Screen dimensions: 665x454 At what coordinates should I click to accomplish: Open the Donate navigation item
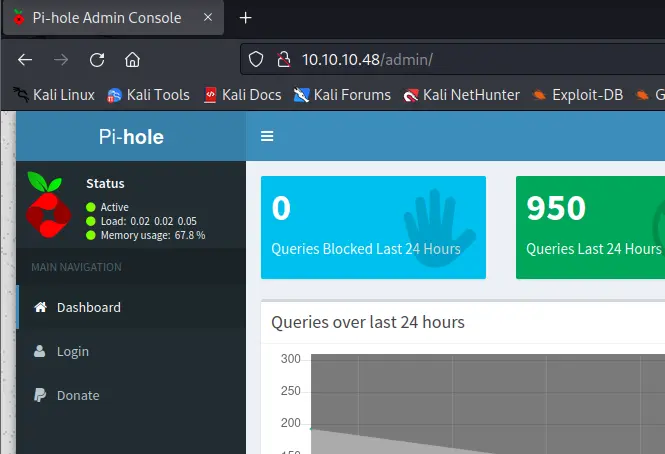(x=131, y=395)
